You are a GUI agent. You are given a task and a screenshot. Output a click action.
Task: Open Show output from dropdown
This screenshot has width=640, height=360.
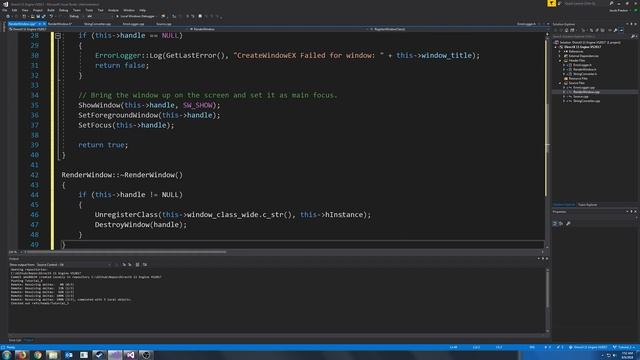[x=73, y=264]
